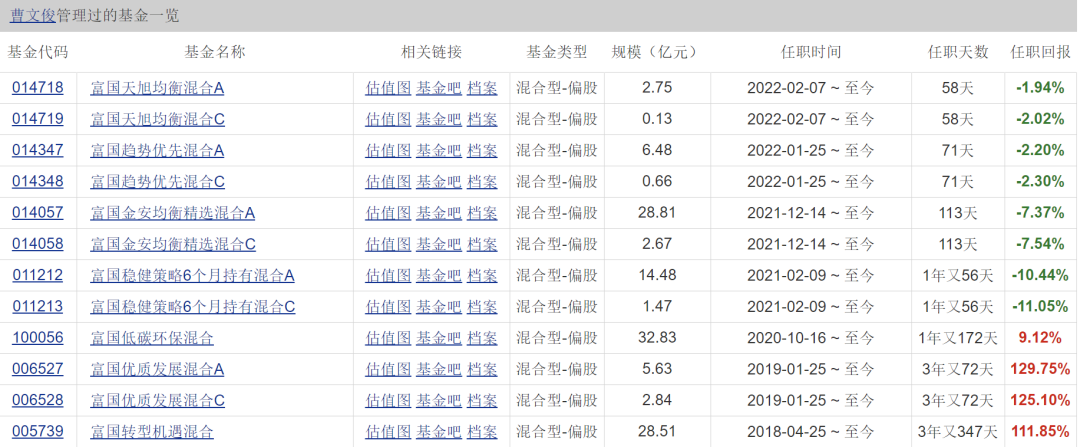Screen dimensions: 1080x447
Task: Open 档案 for fund 014347
Action: point(481,150)
